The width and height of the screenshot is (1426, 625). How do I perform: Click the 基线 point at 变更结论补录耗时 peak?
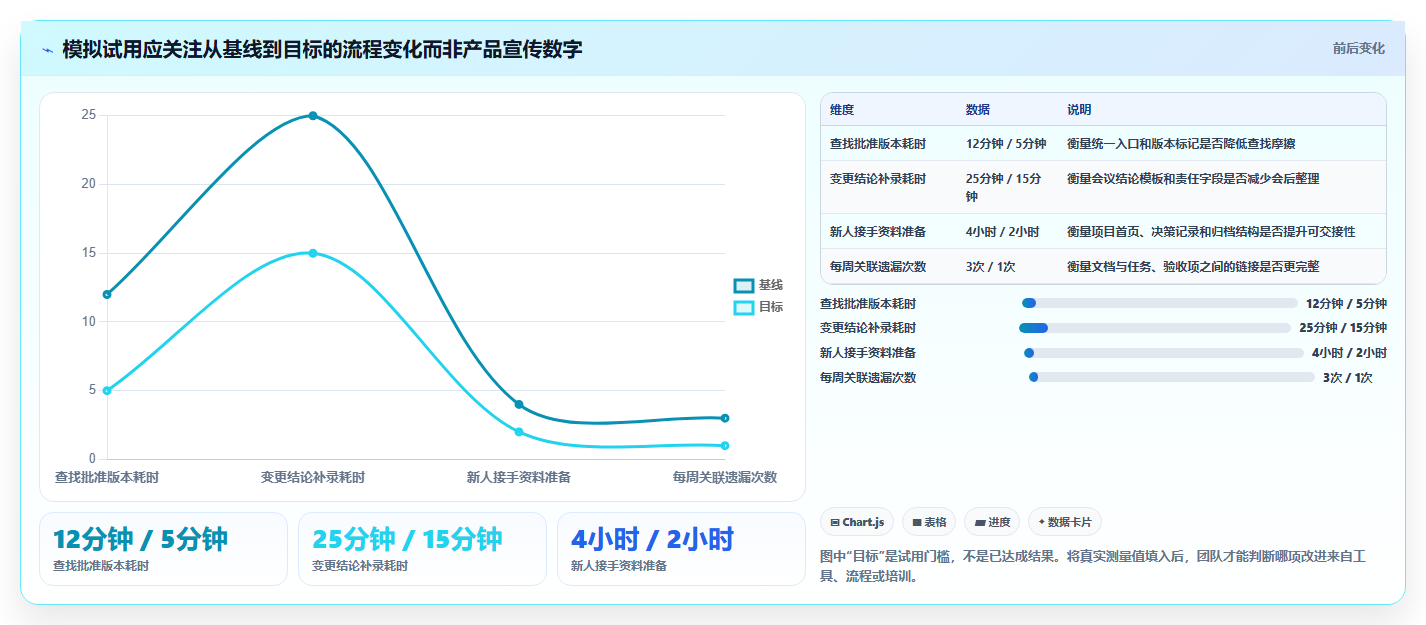pos(313,115)
